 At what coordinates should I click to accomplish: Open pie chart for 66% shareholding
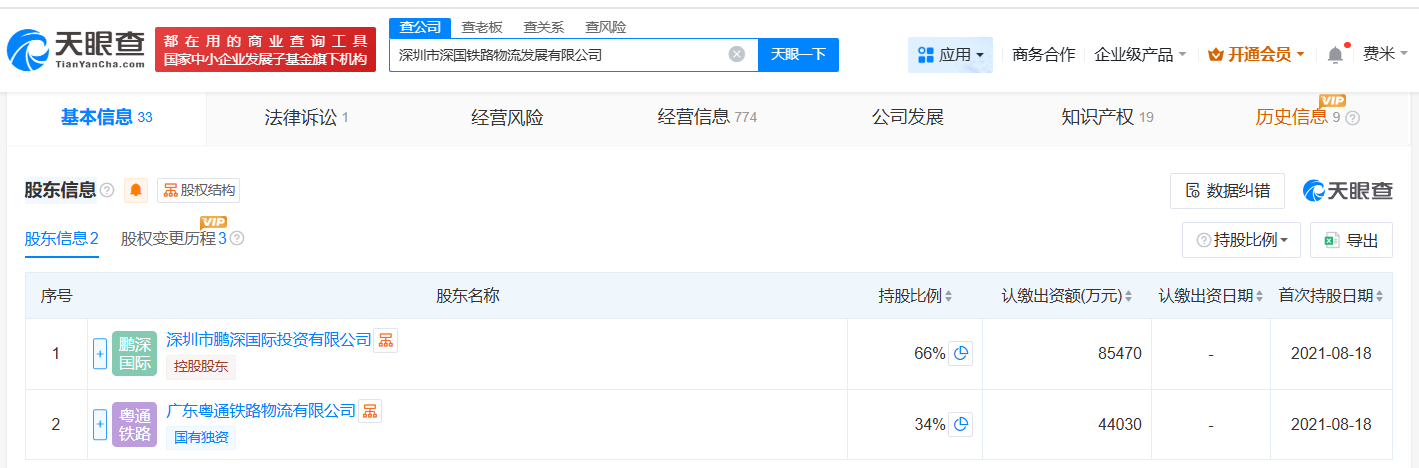[960, 353]
